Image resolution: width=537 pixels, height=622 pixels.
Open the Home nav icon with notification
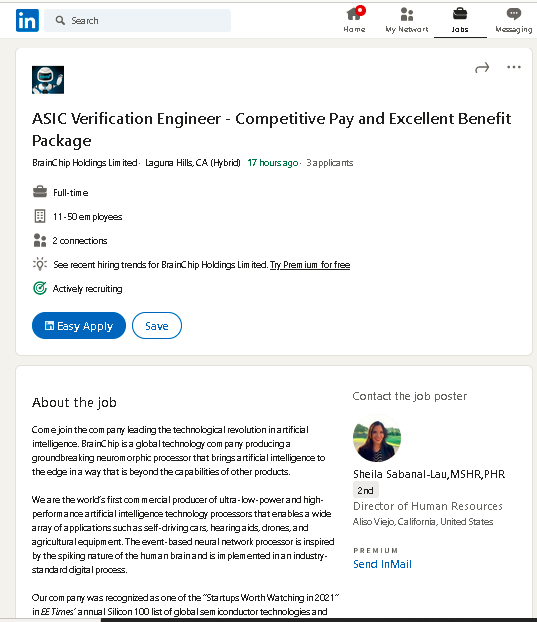(355, 14)
